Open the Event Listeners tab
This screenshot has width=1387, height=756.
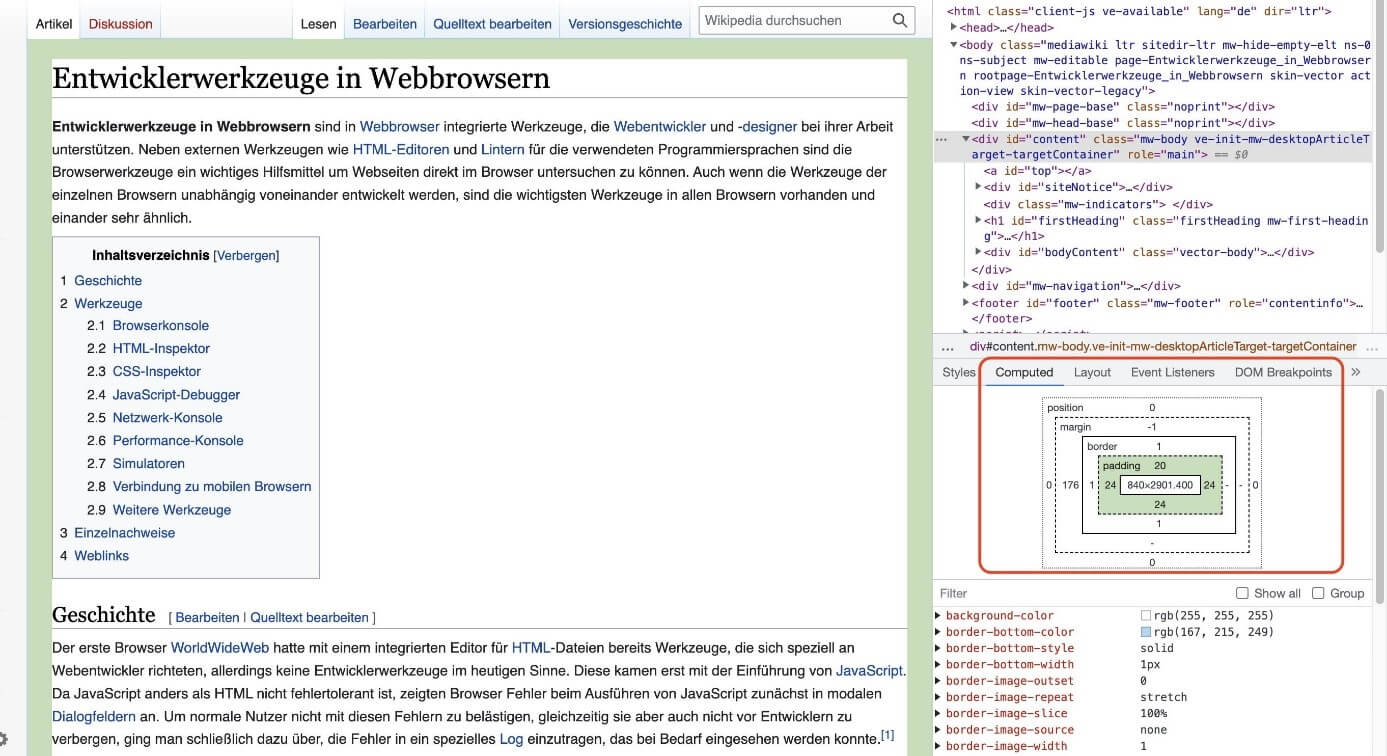[x=1172, y=372]
